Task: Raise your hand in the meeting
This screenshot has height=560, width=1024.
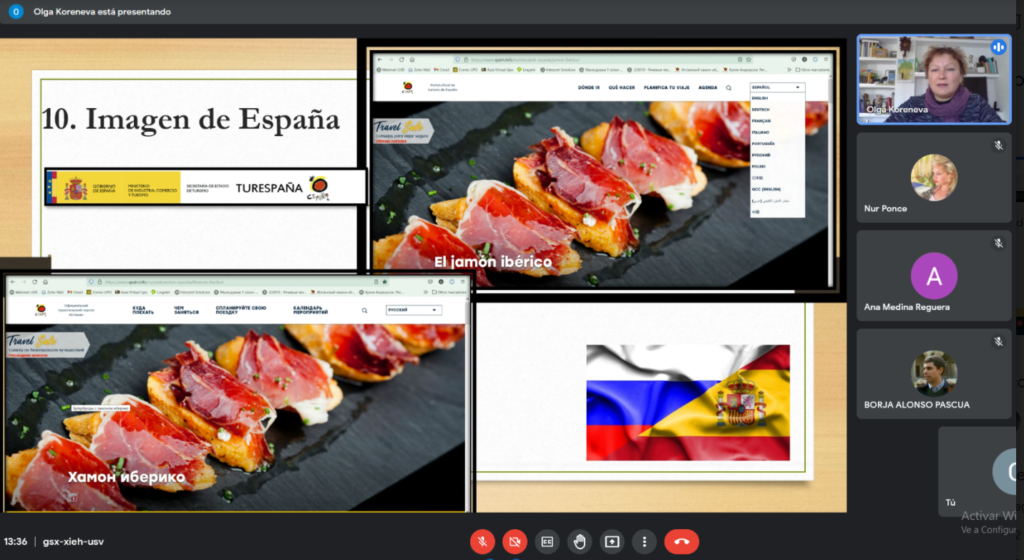Action: 579,541
